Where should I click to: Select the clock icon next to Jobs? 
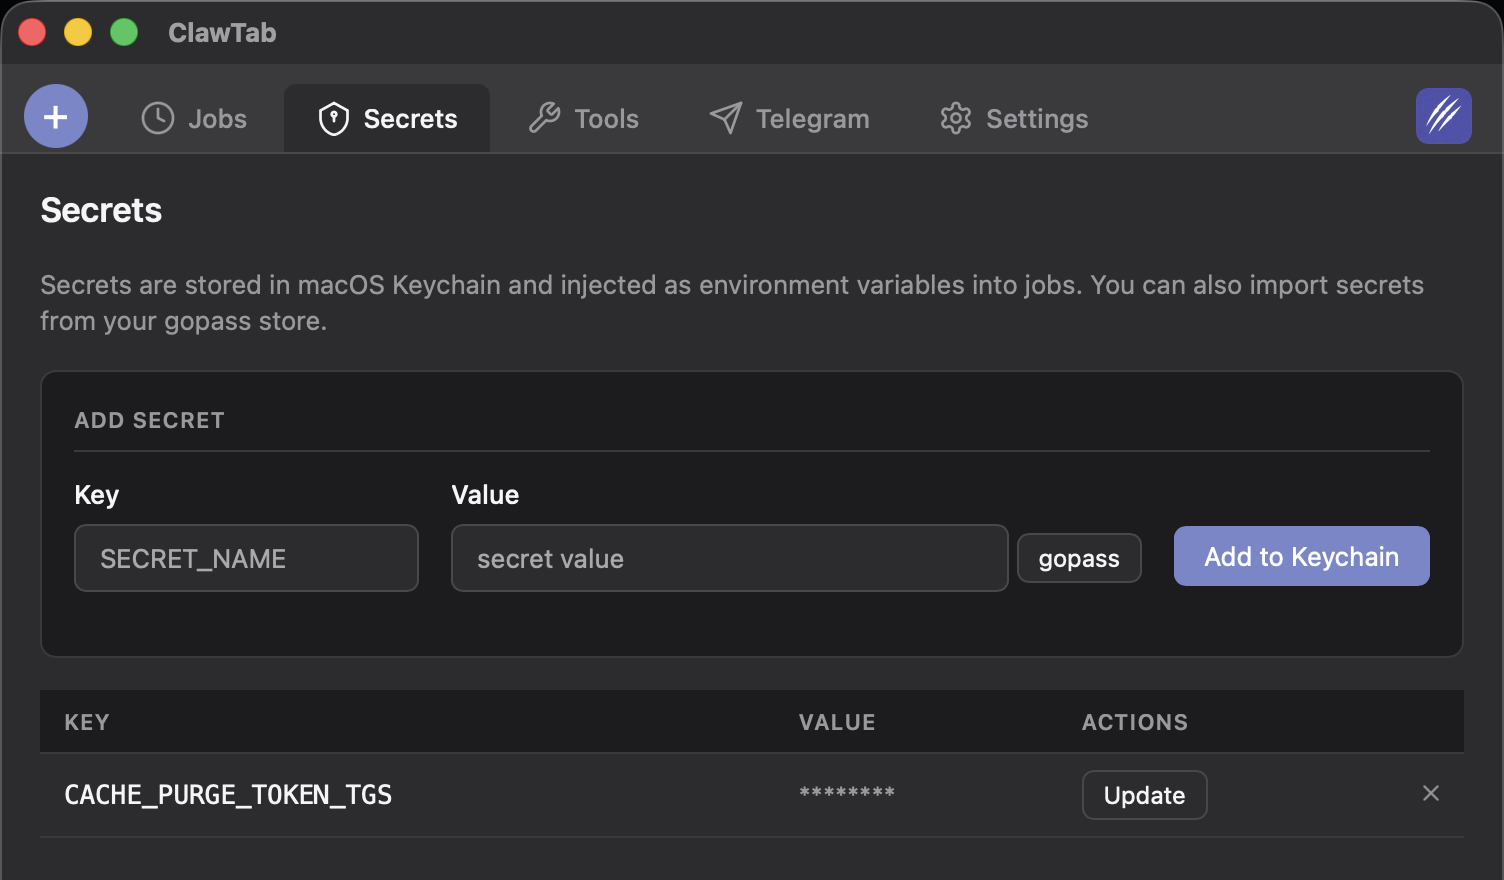pos(156,118)
